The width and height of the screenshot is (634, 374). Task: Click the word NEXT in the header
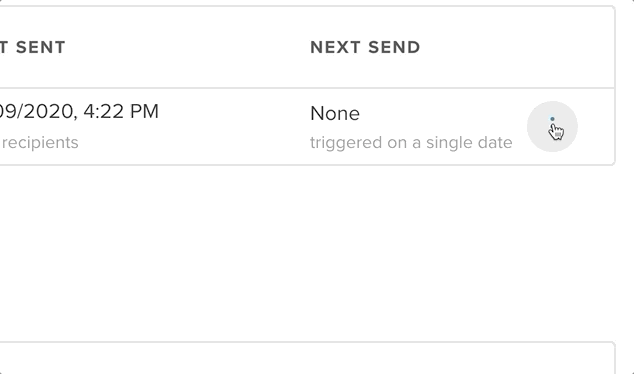[x=336, y=47]
